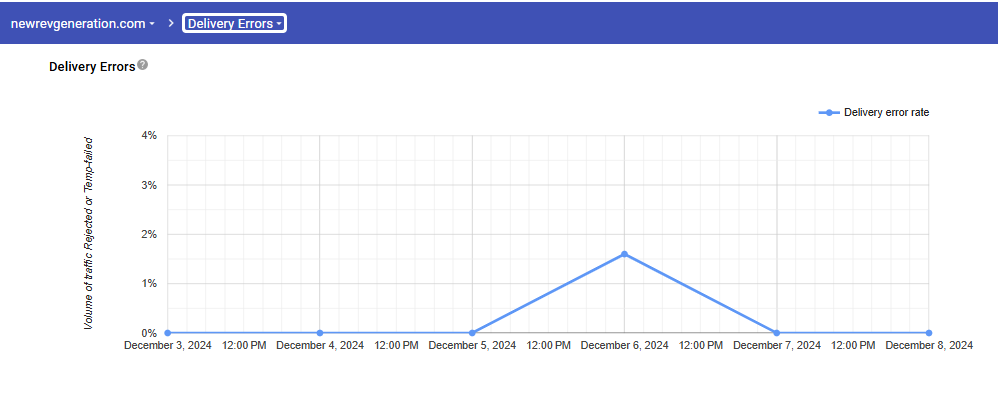This screenshot has width=998, height=404.
Task: Click the help icon beside Delivery Errors heading
Action: pos(143,65)
